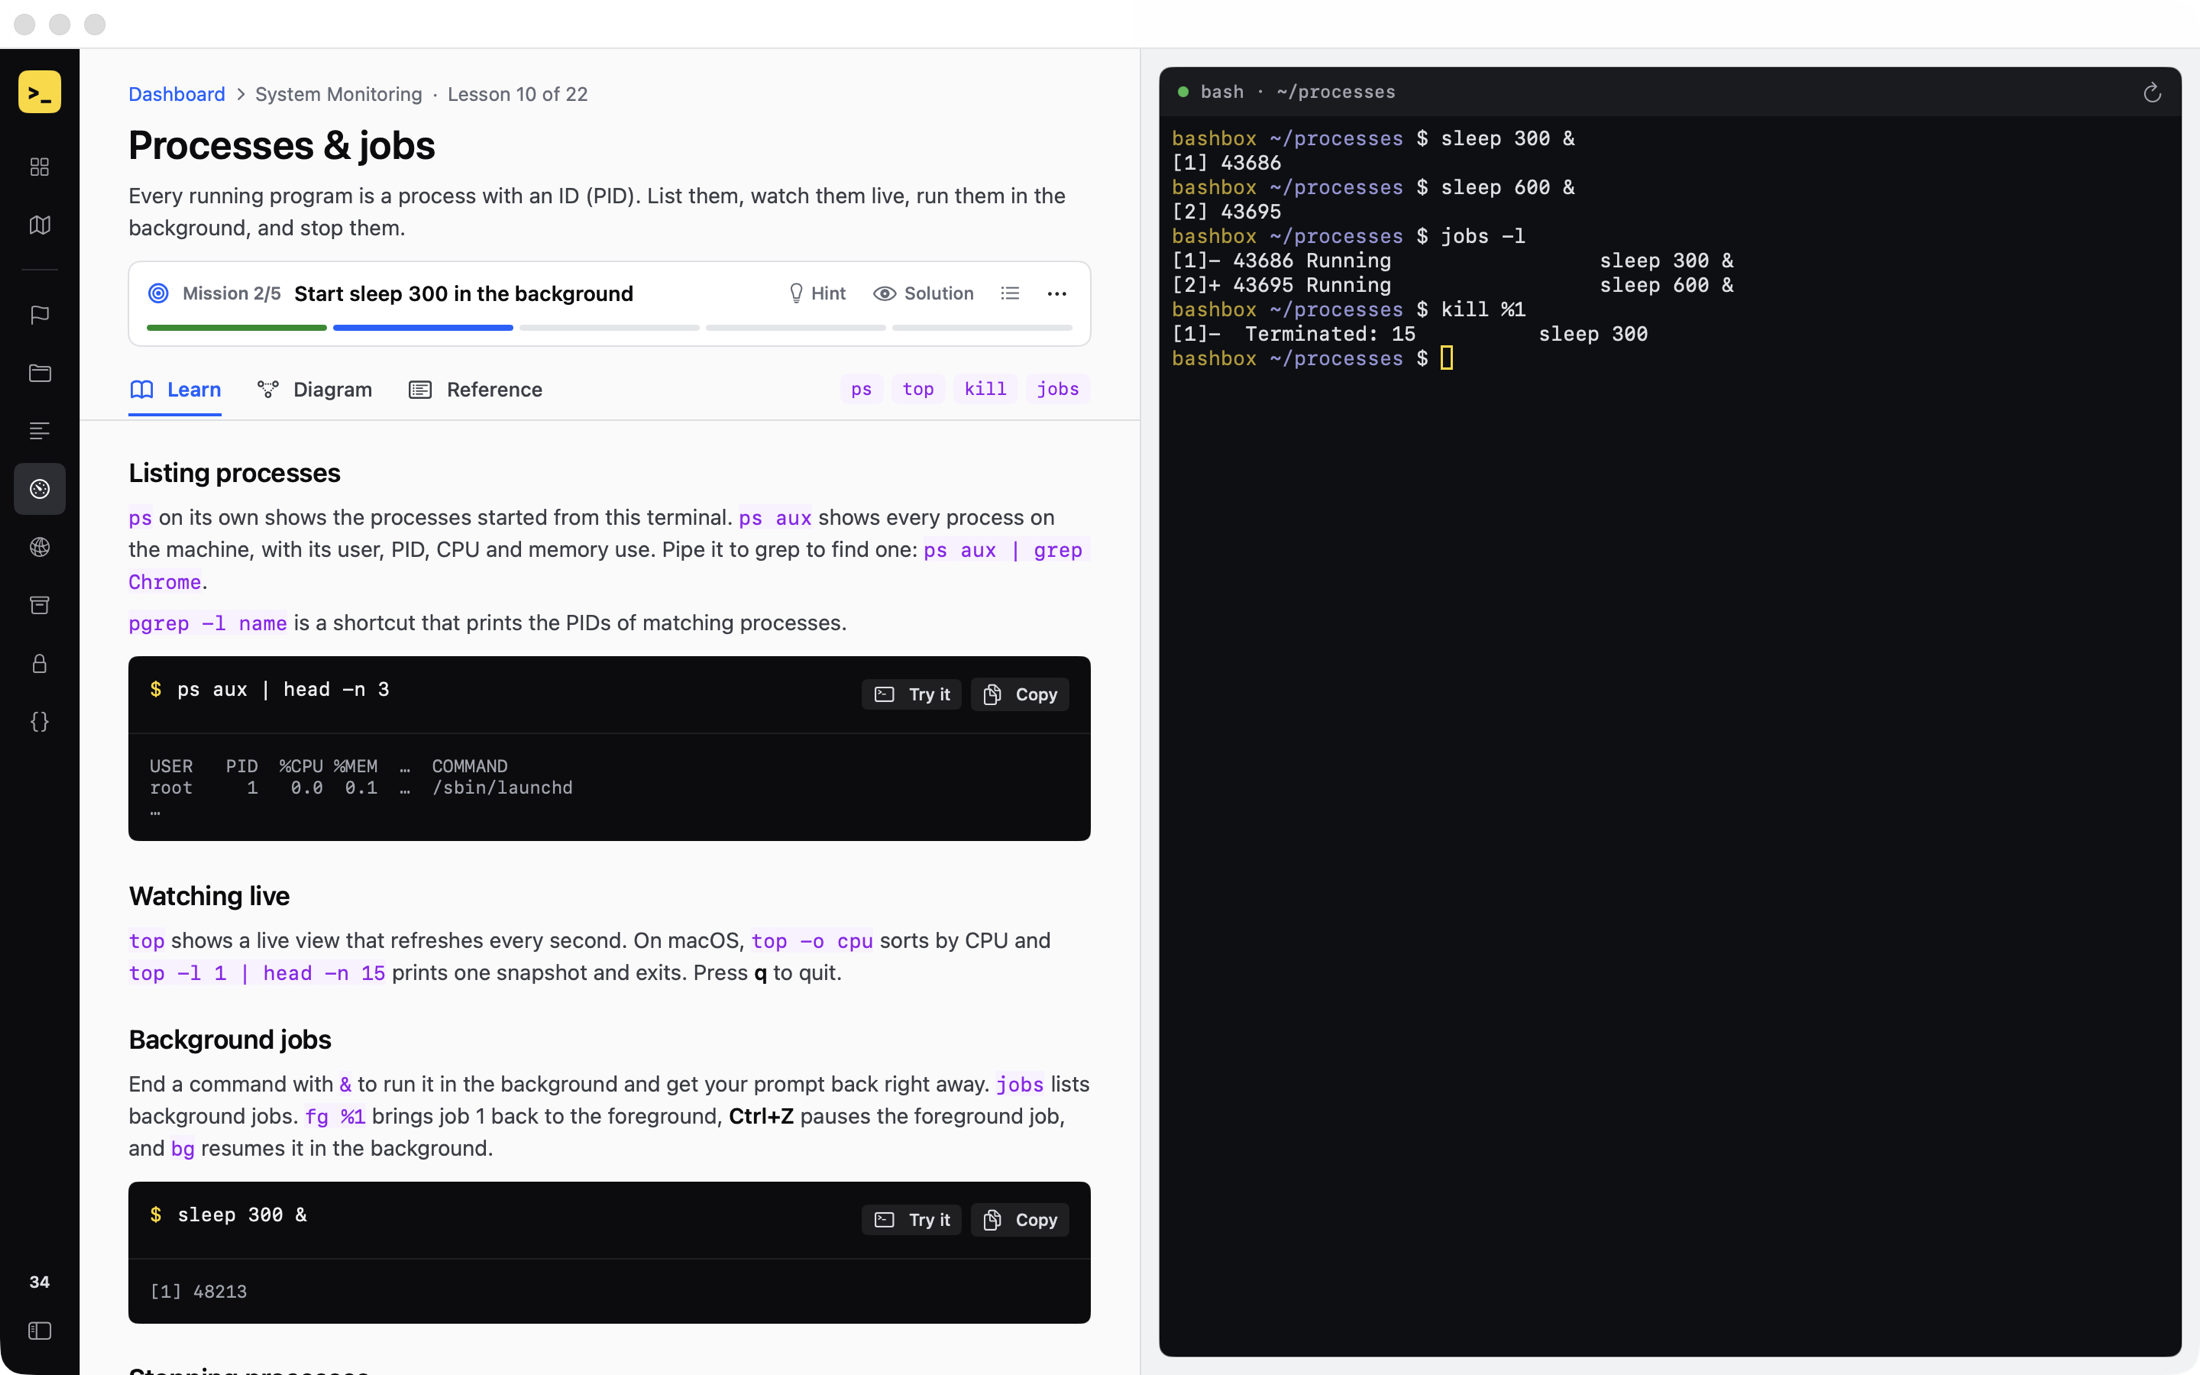Viewport: 2200px width, 1375px height.
Task: Open the archive box icon in sidebar
Action: pos(40,605)
